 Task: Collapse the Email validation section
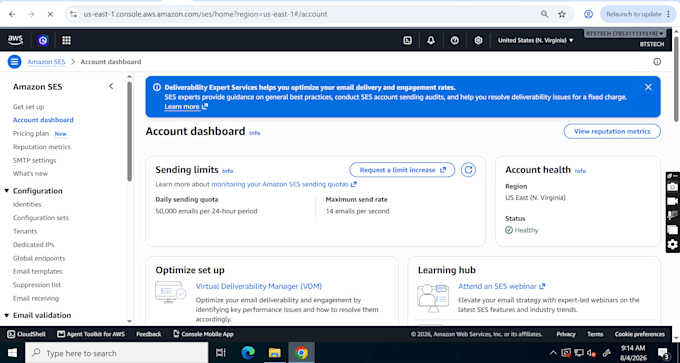[7, 315]
